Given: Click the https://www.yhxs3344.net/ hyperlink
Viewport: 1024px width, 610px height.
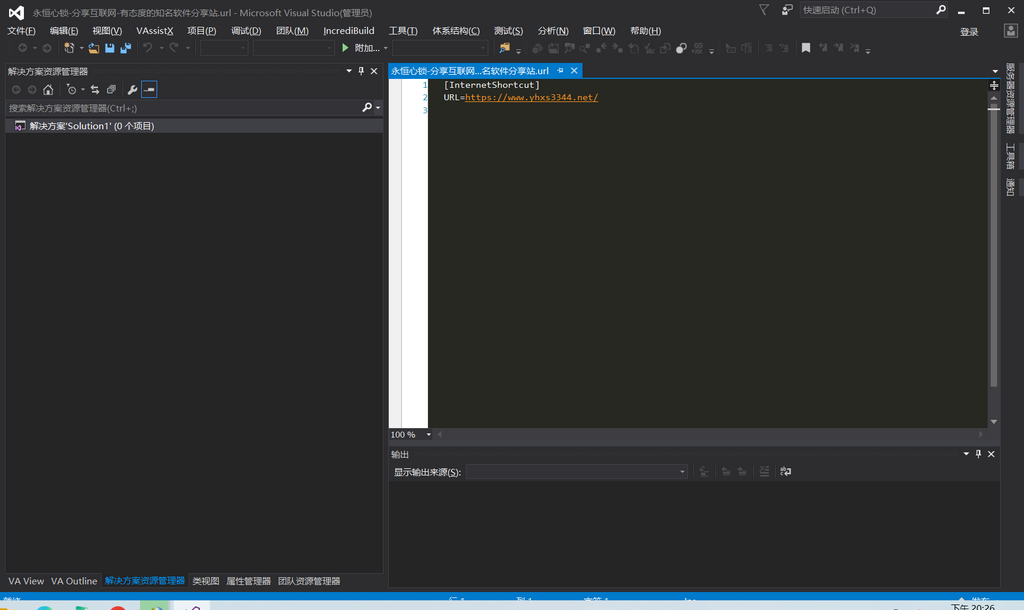Looking at the screenshot, I should (x=531, y=97).
